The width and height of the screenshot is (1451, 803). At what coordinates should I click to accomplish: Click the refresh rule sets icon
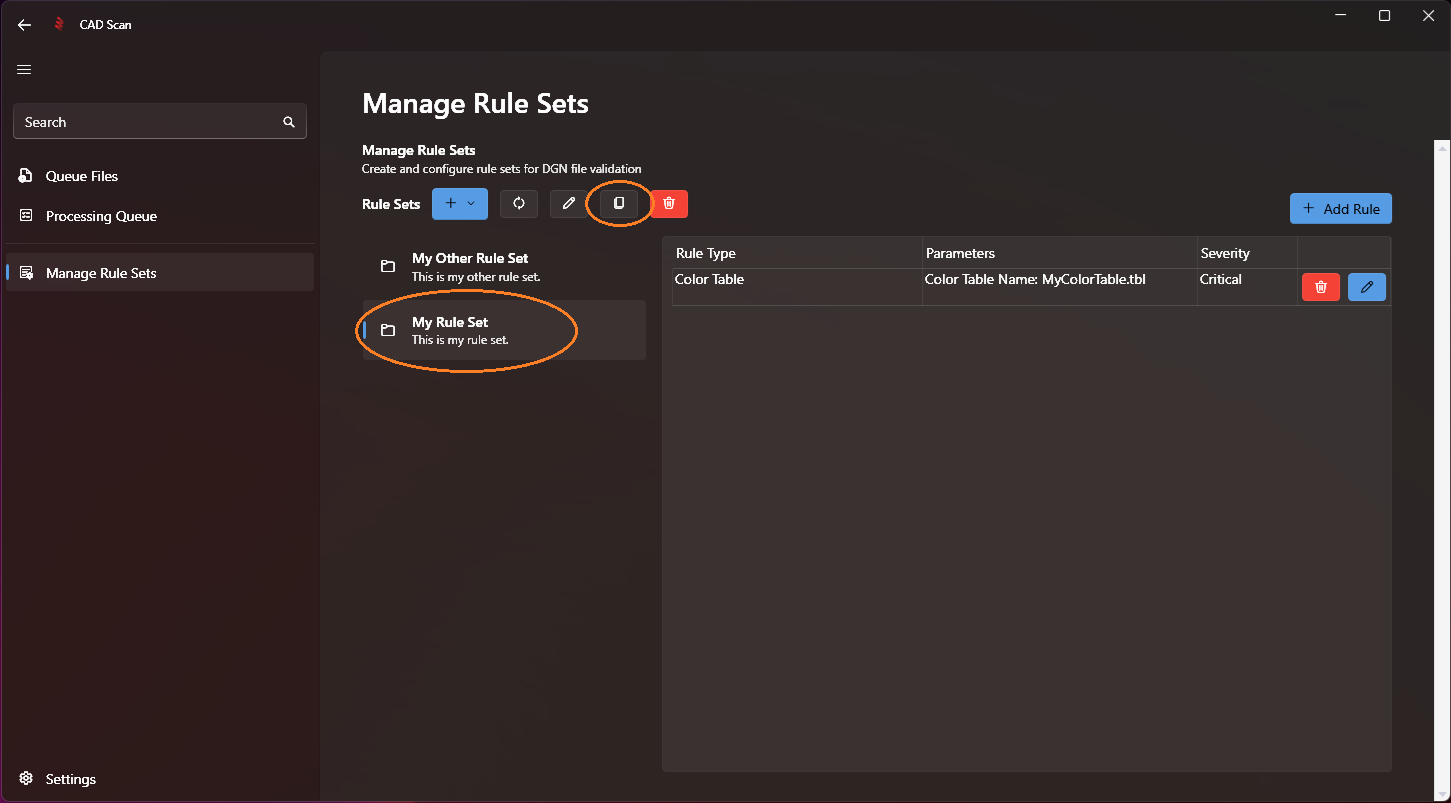pyautogui.click(x=518, y=204)
